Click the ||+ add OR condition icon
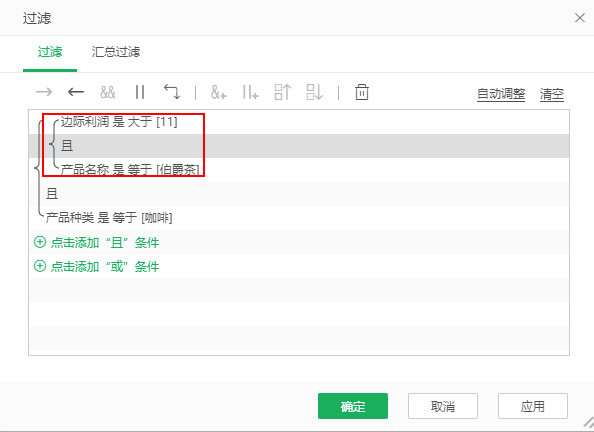Screen dimensions: 594x432 coord(250,92)
